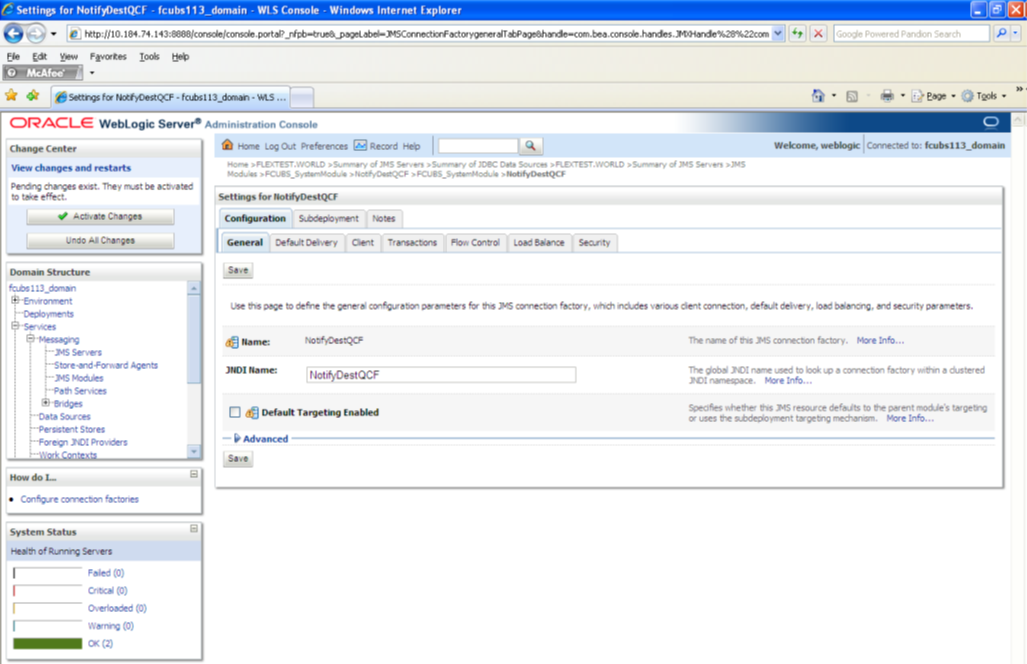
Task: Click the console Home house icon
Action: pos(227,145)
